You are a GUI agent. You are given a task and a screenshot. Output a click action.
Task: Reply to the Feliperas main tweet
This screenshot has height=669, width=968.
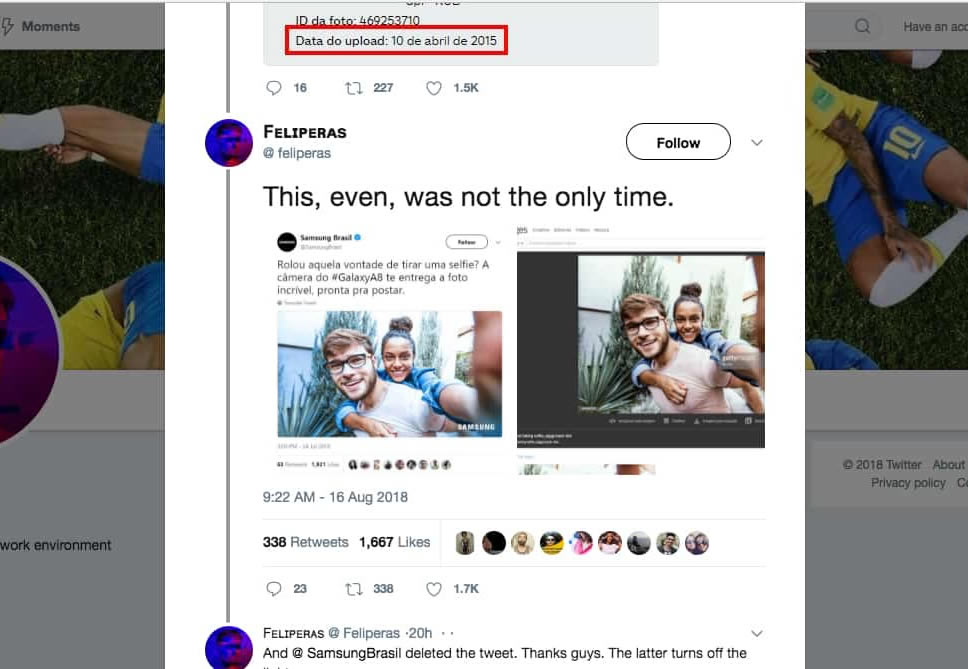coord(274,589)
